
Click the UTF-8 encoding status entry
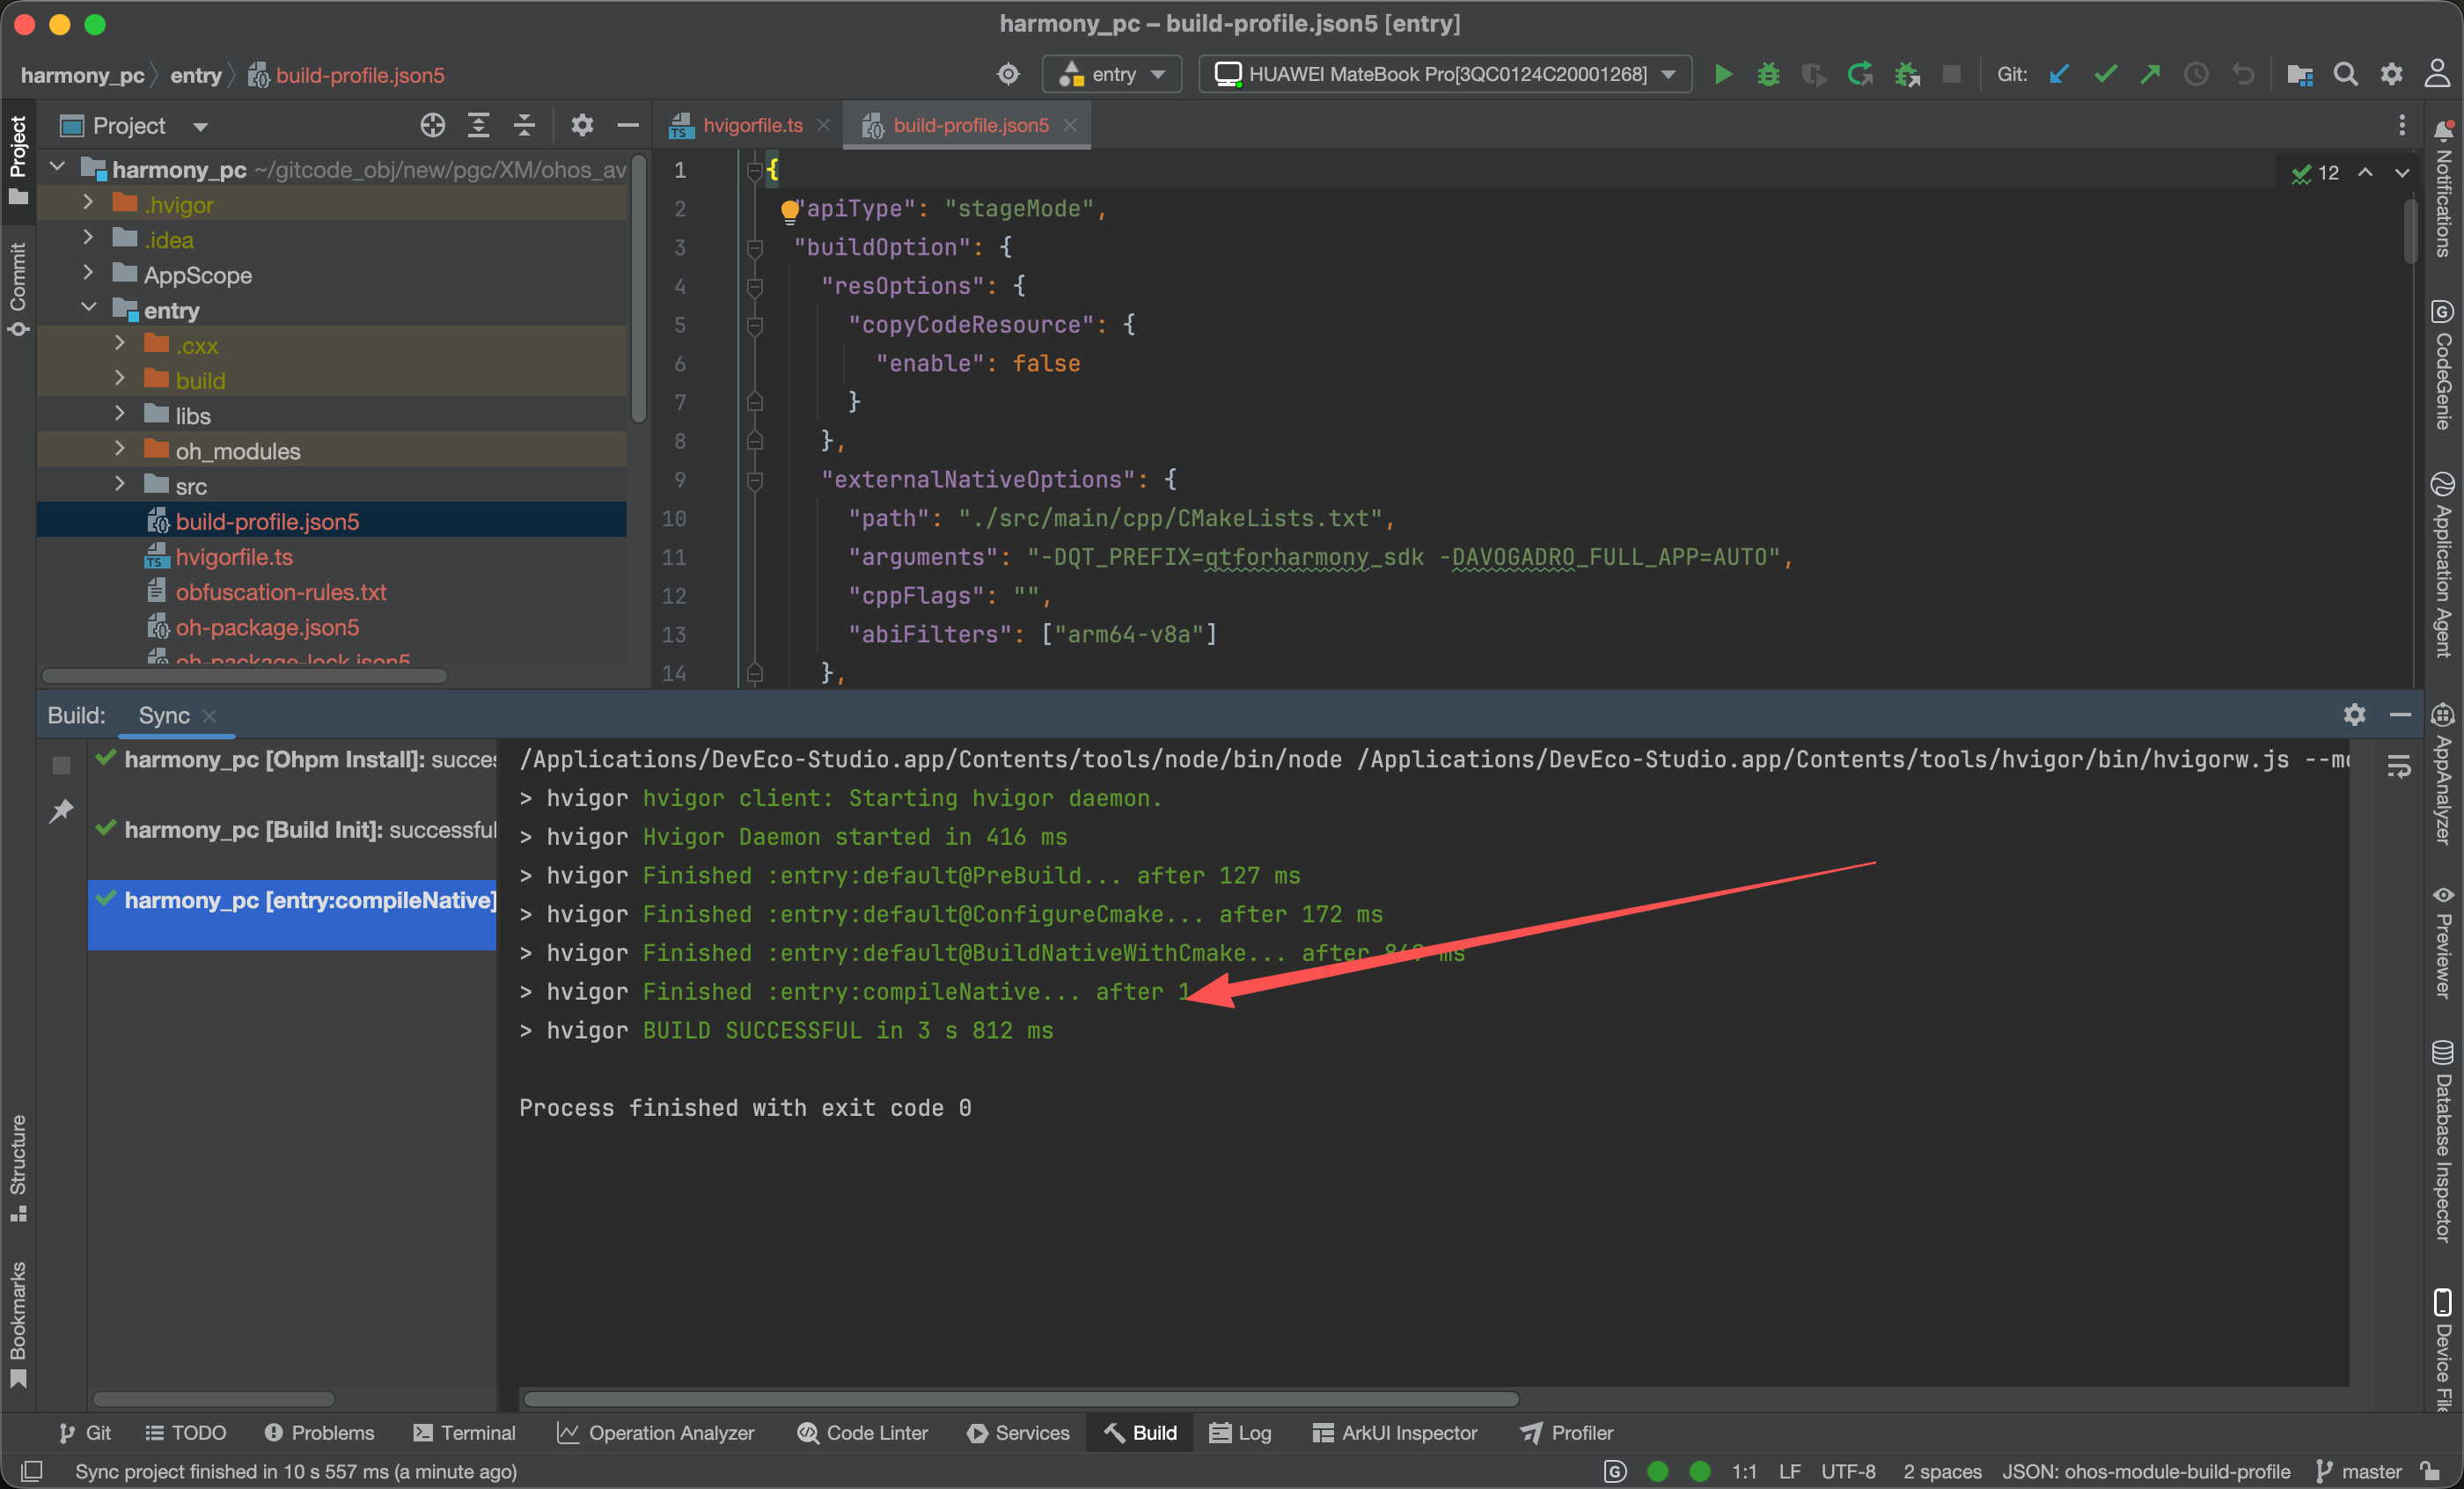click(1847, 1471)
